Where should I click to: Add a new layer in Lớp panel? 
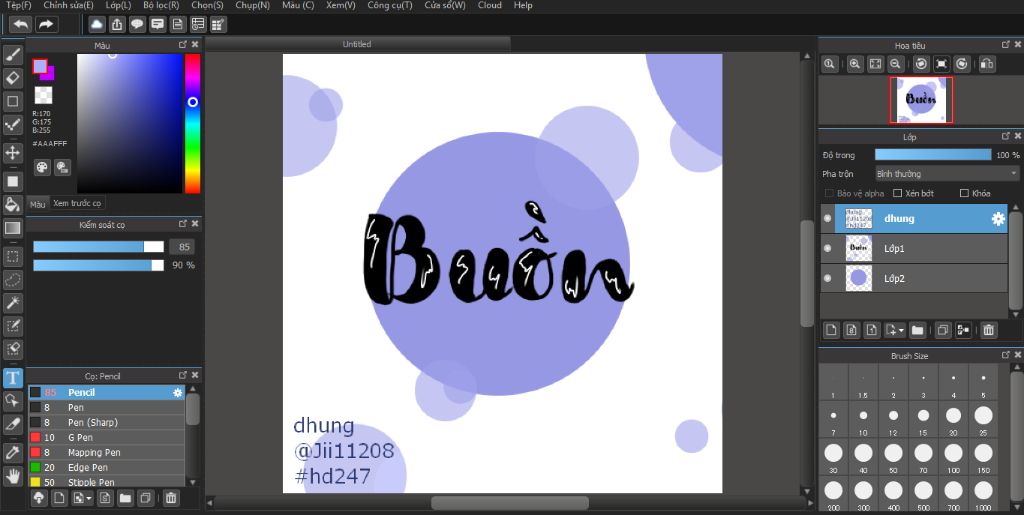(831, 330)
